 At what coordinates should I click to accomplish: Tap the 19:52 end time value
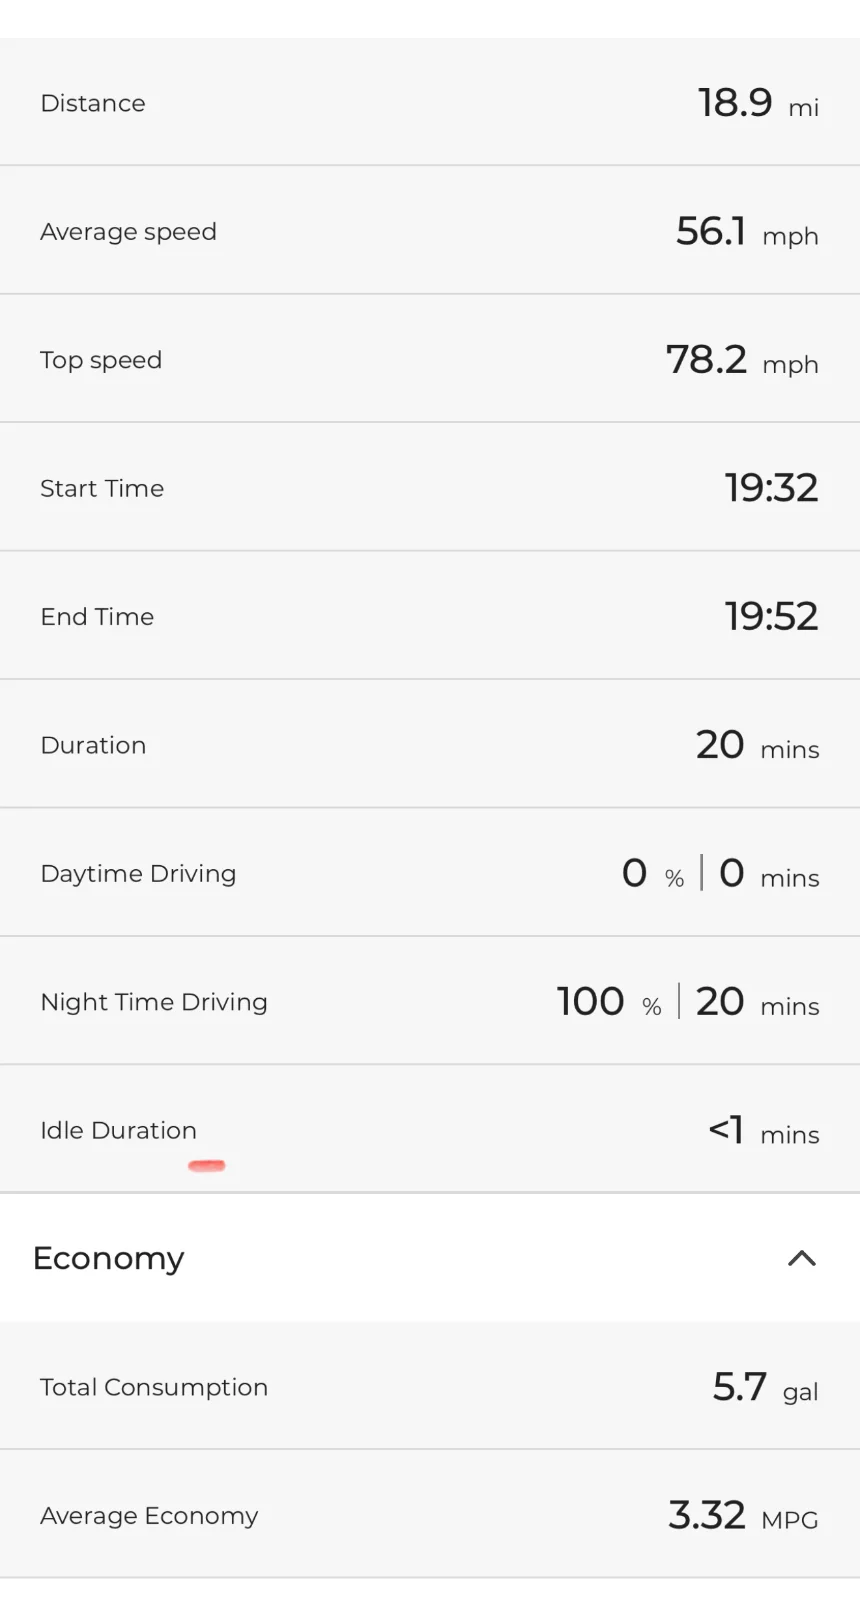pyautogui.click(x=771, y=616)
